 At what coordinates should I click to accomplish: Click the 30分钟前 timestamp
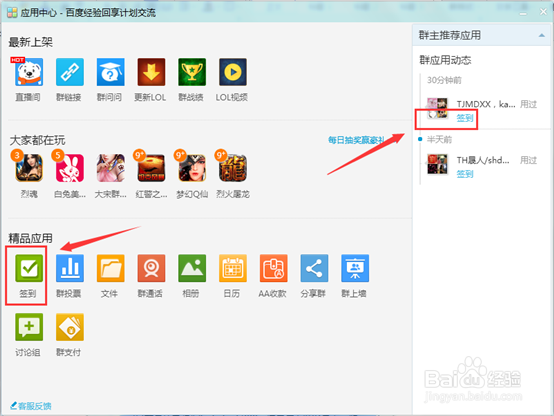coord(444,80)
